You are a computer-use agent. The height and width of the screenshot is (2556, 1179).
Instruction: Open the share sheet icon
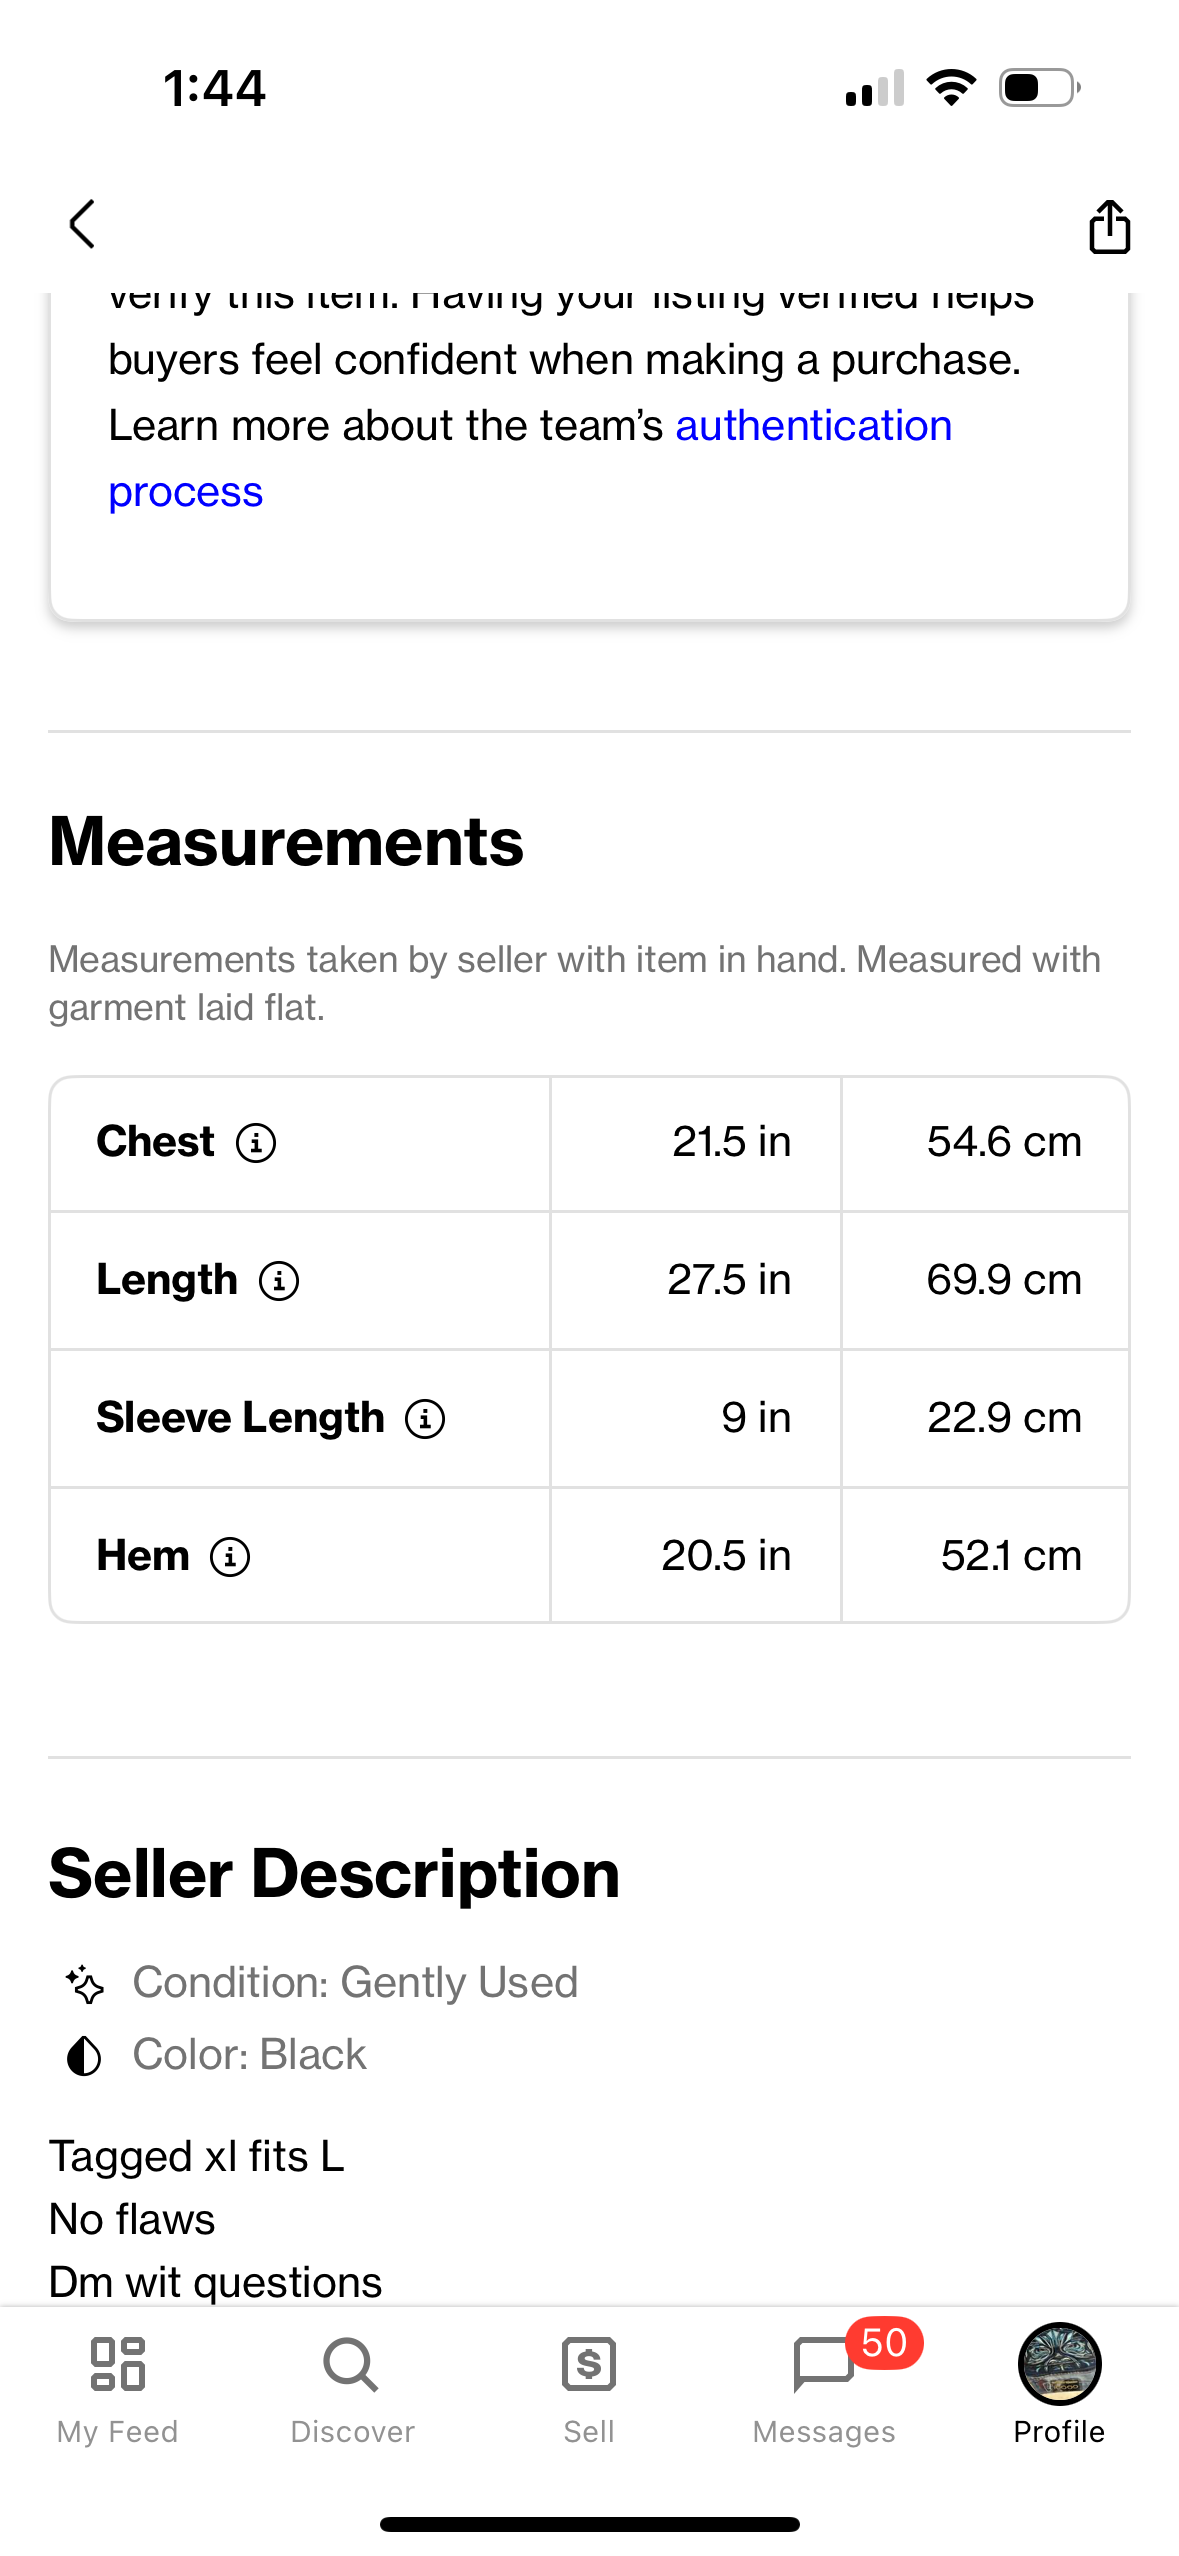[1109, 226]
